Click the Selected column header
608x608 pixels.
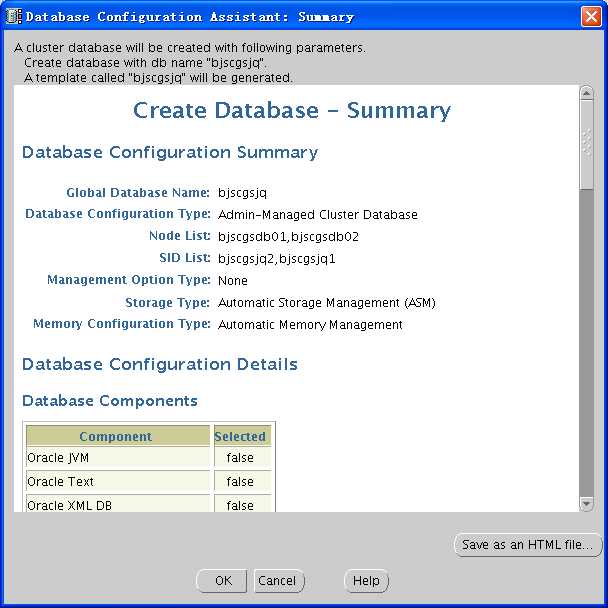242,436
